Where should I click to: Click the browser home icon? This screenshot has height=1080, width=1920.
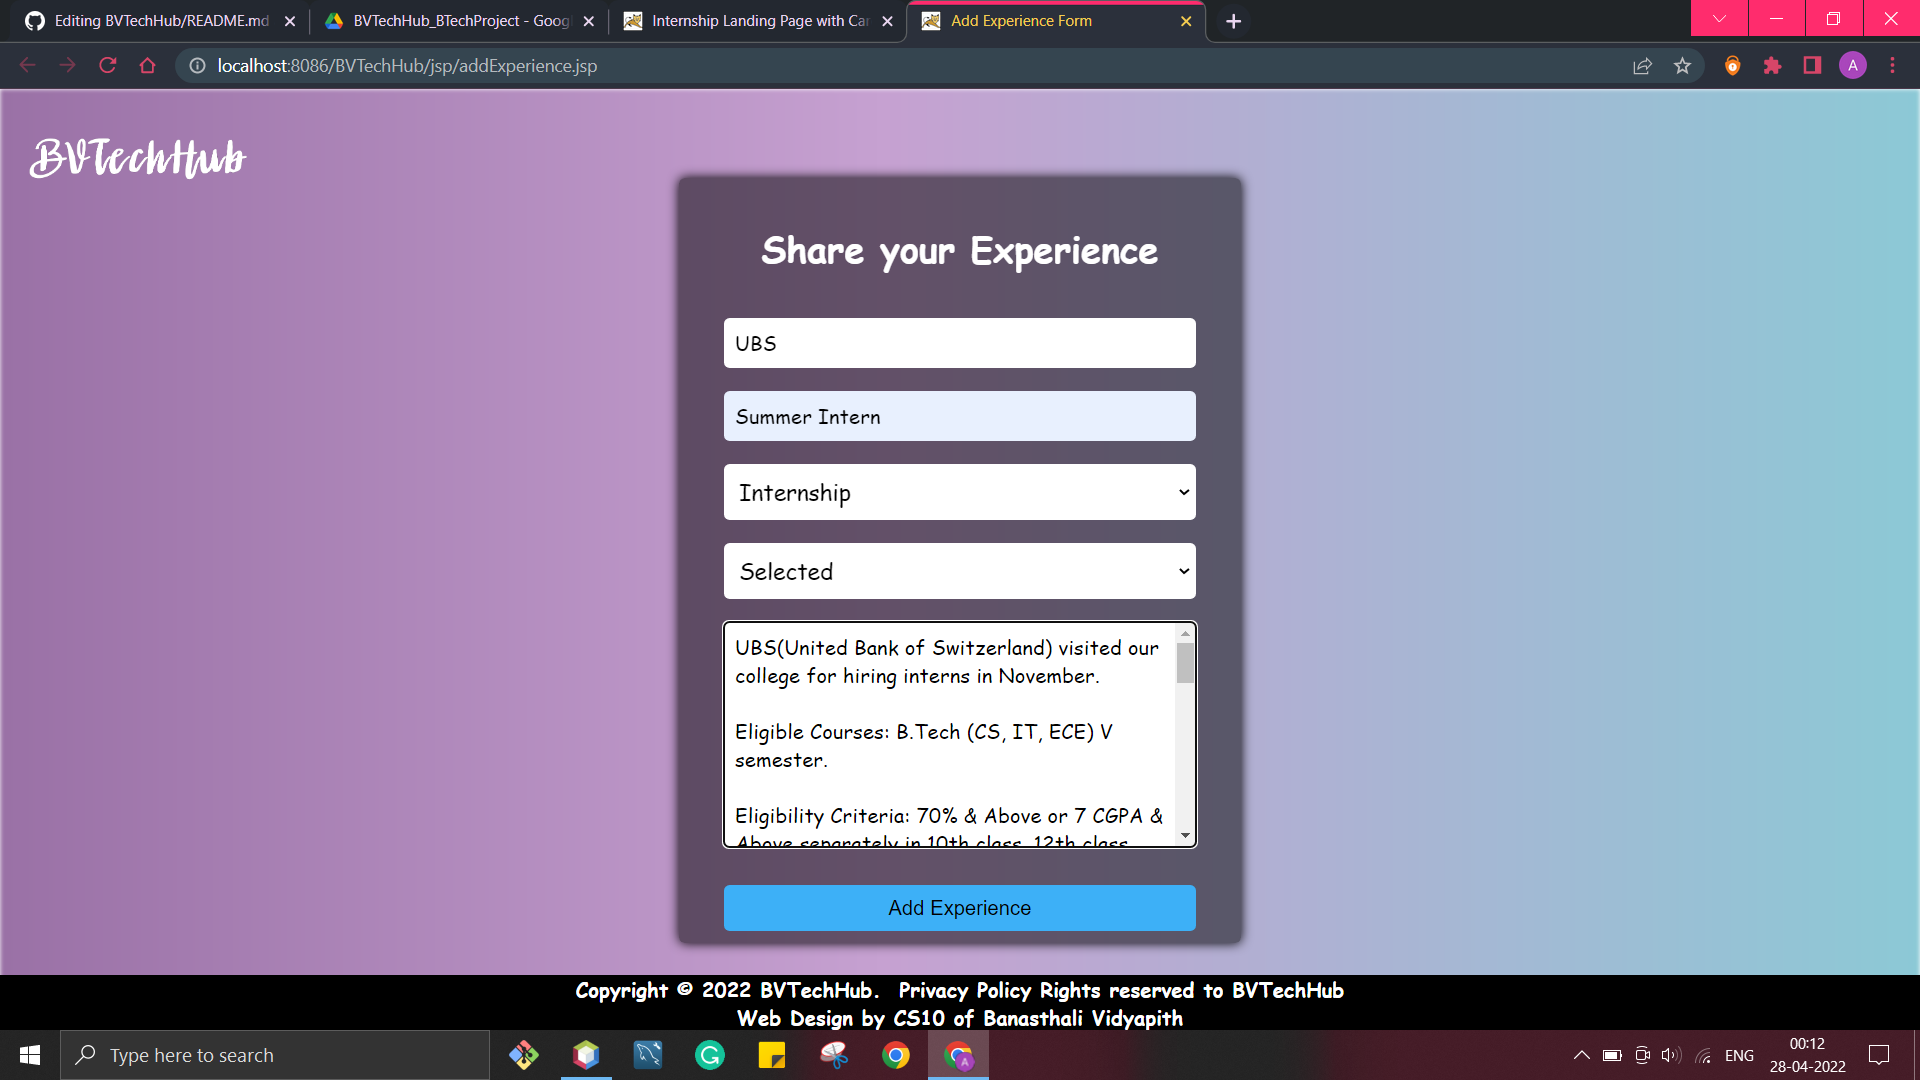point(148,66)
